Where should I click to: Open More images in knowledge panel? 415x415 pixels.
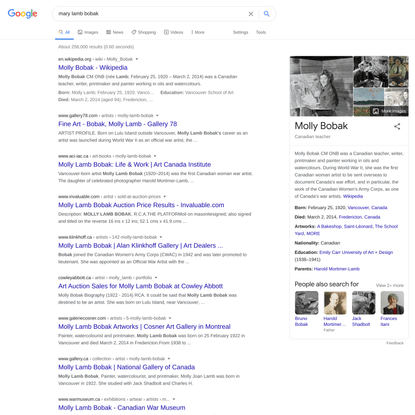point(389,111)
